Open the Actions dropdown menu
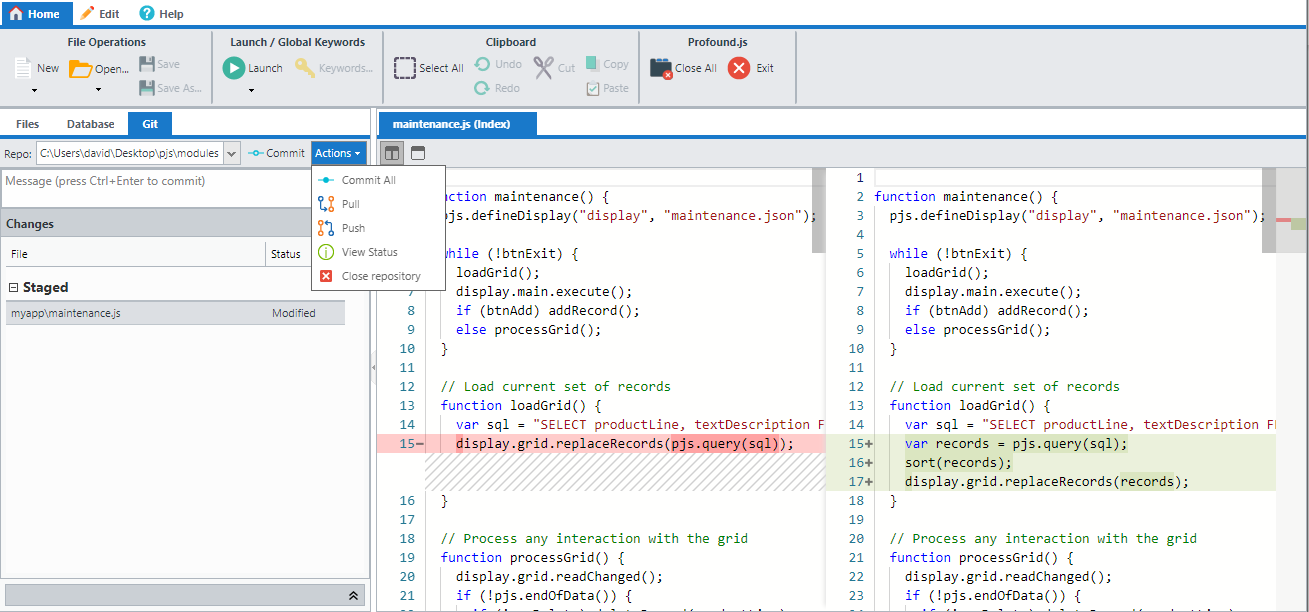Screen dimensions: 1309x612 click(338, 152)
